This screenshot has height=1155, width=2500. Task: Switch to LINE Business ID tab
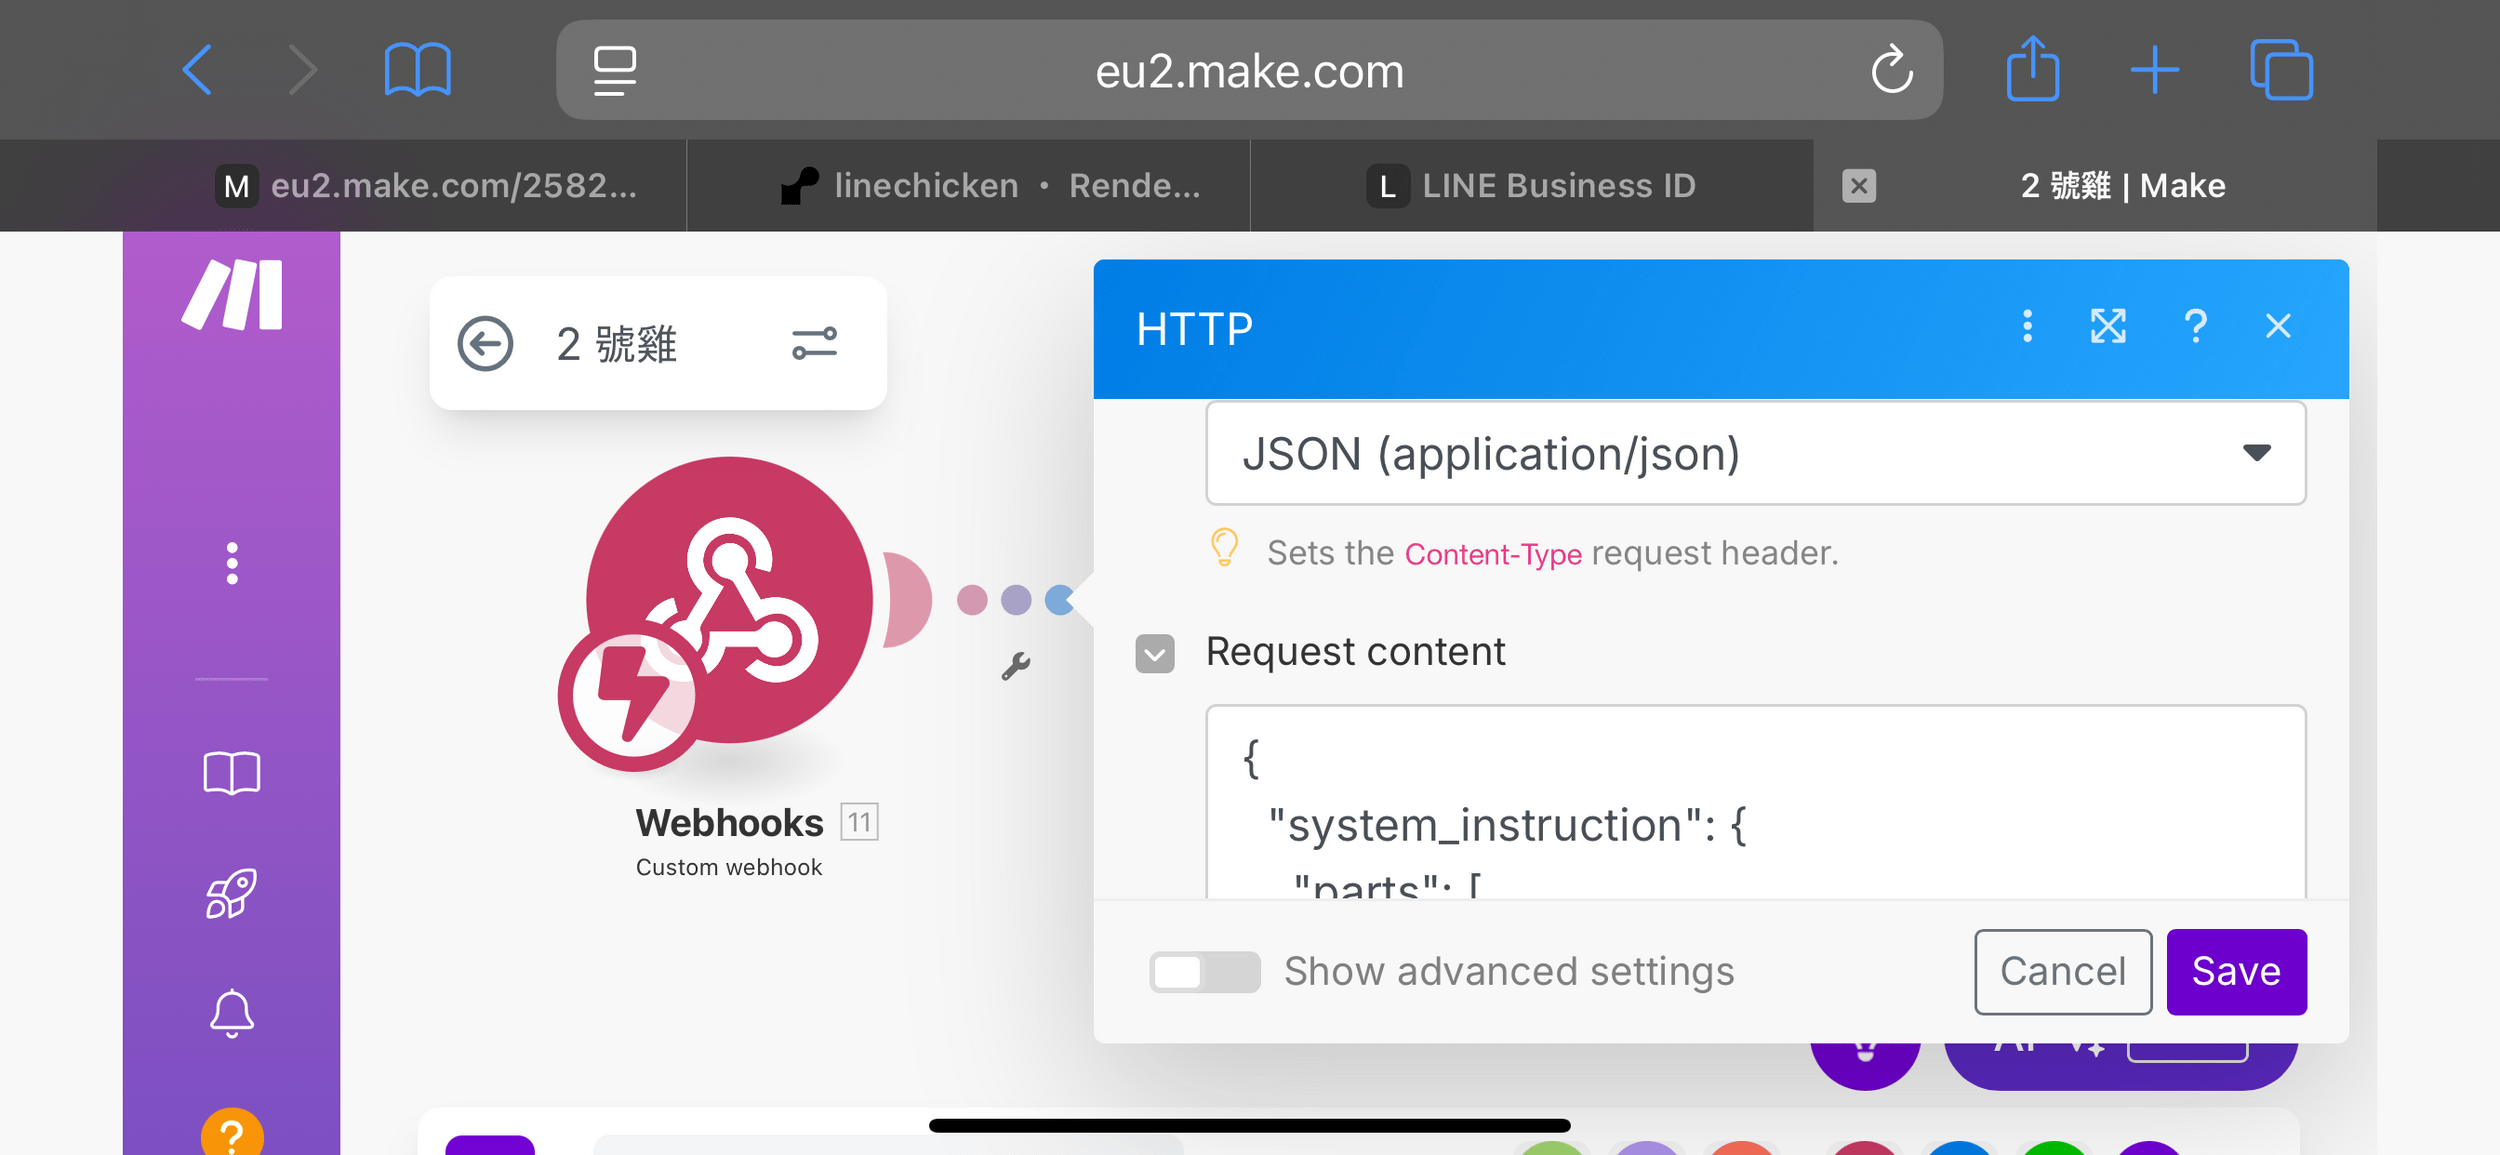[1531, 186]
